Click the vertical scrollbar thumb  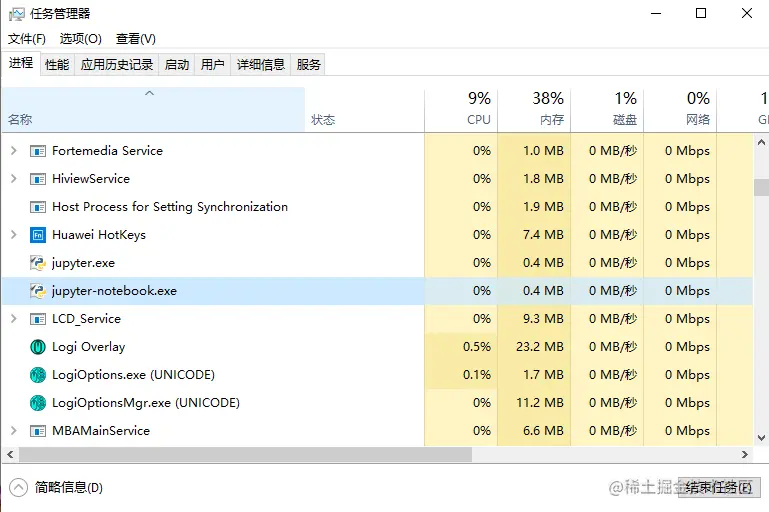[761, 187]
